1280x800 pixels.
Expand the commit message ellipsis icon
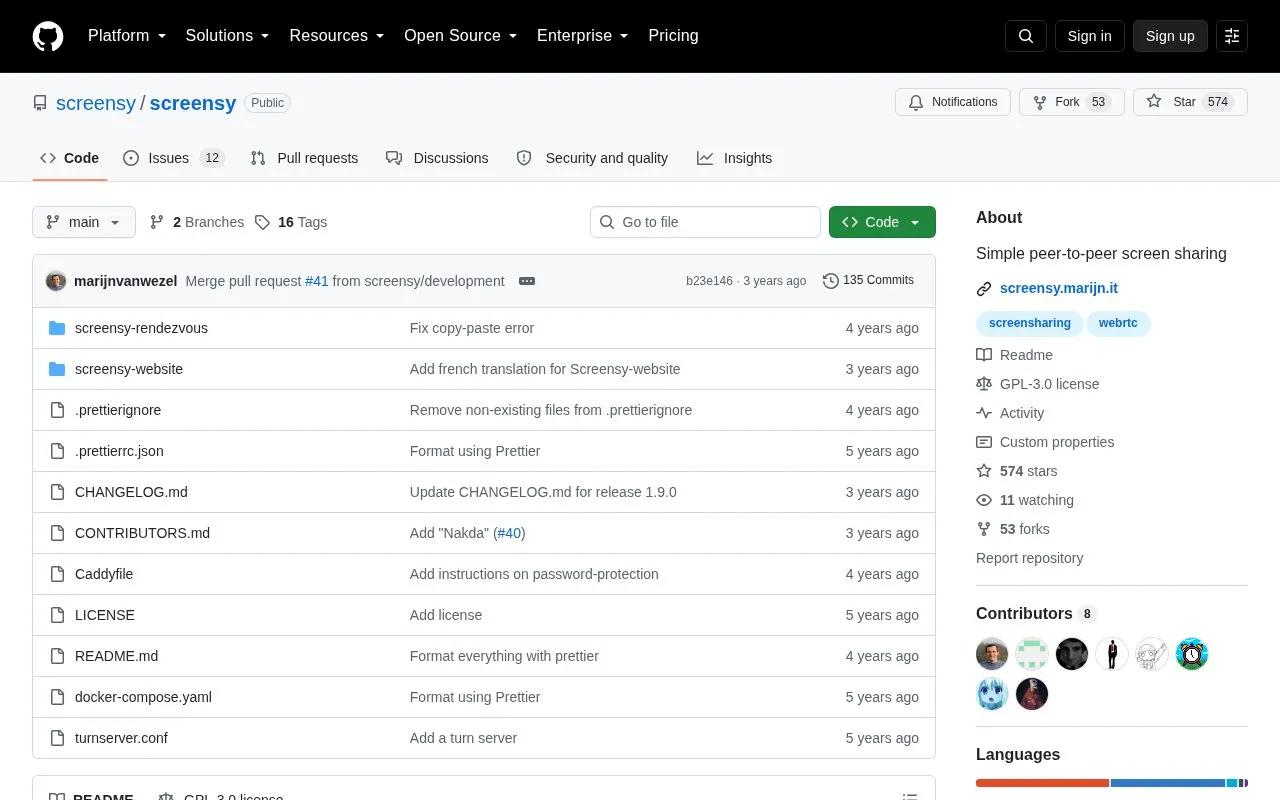(x=527, y=281)
